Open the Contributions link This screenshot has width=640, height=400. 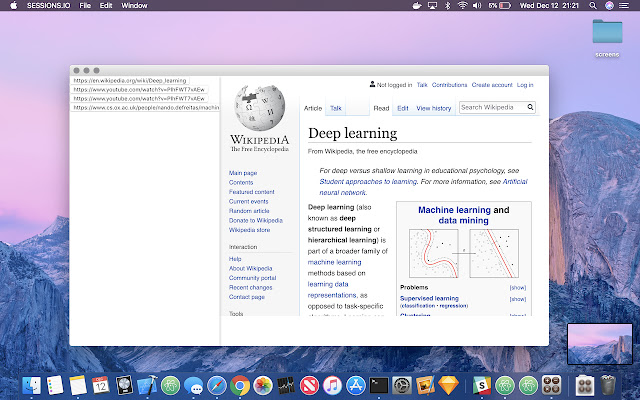pyautogui.click(x=449, y=85)
